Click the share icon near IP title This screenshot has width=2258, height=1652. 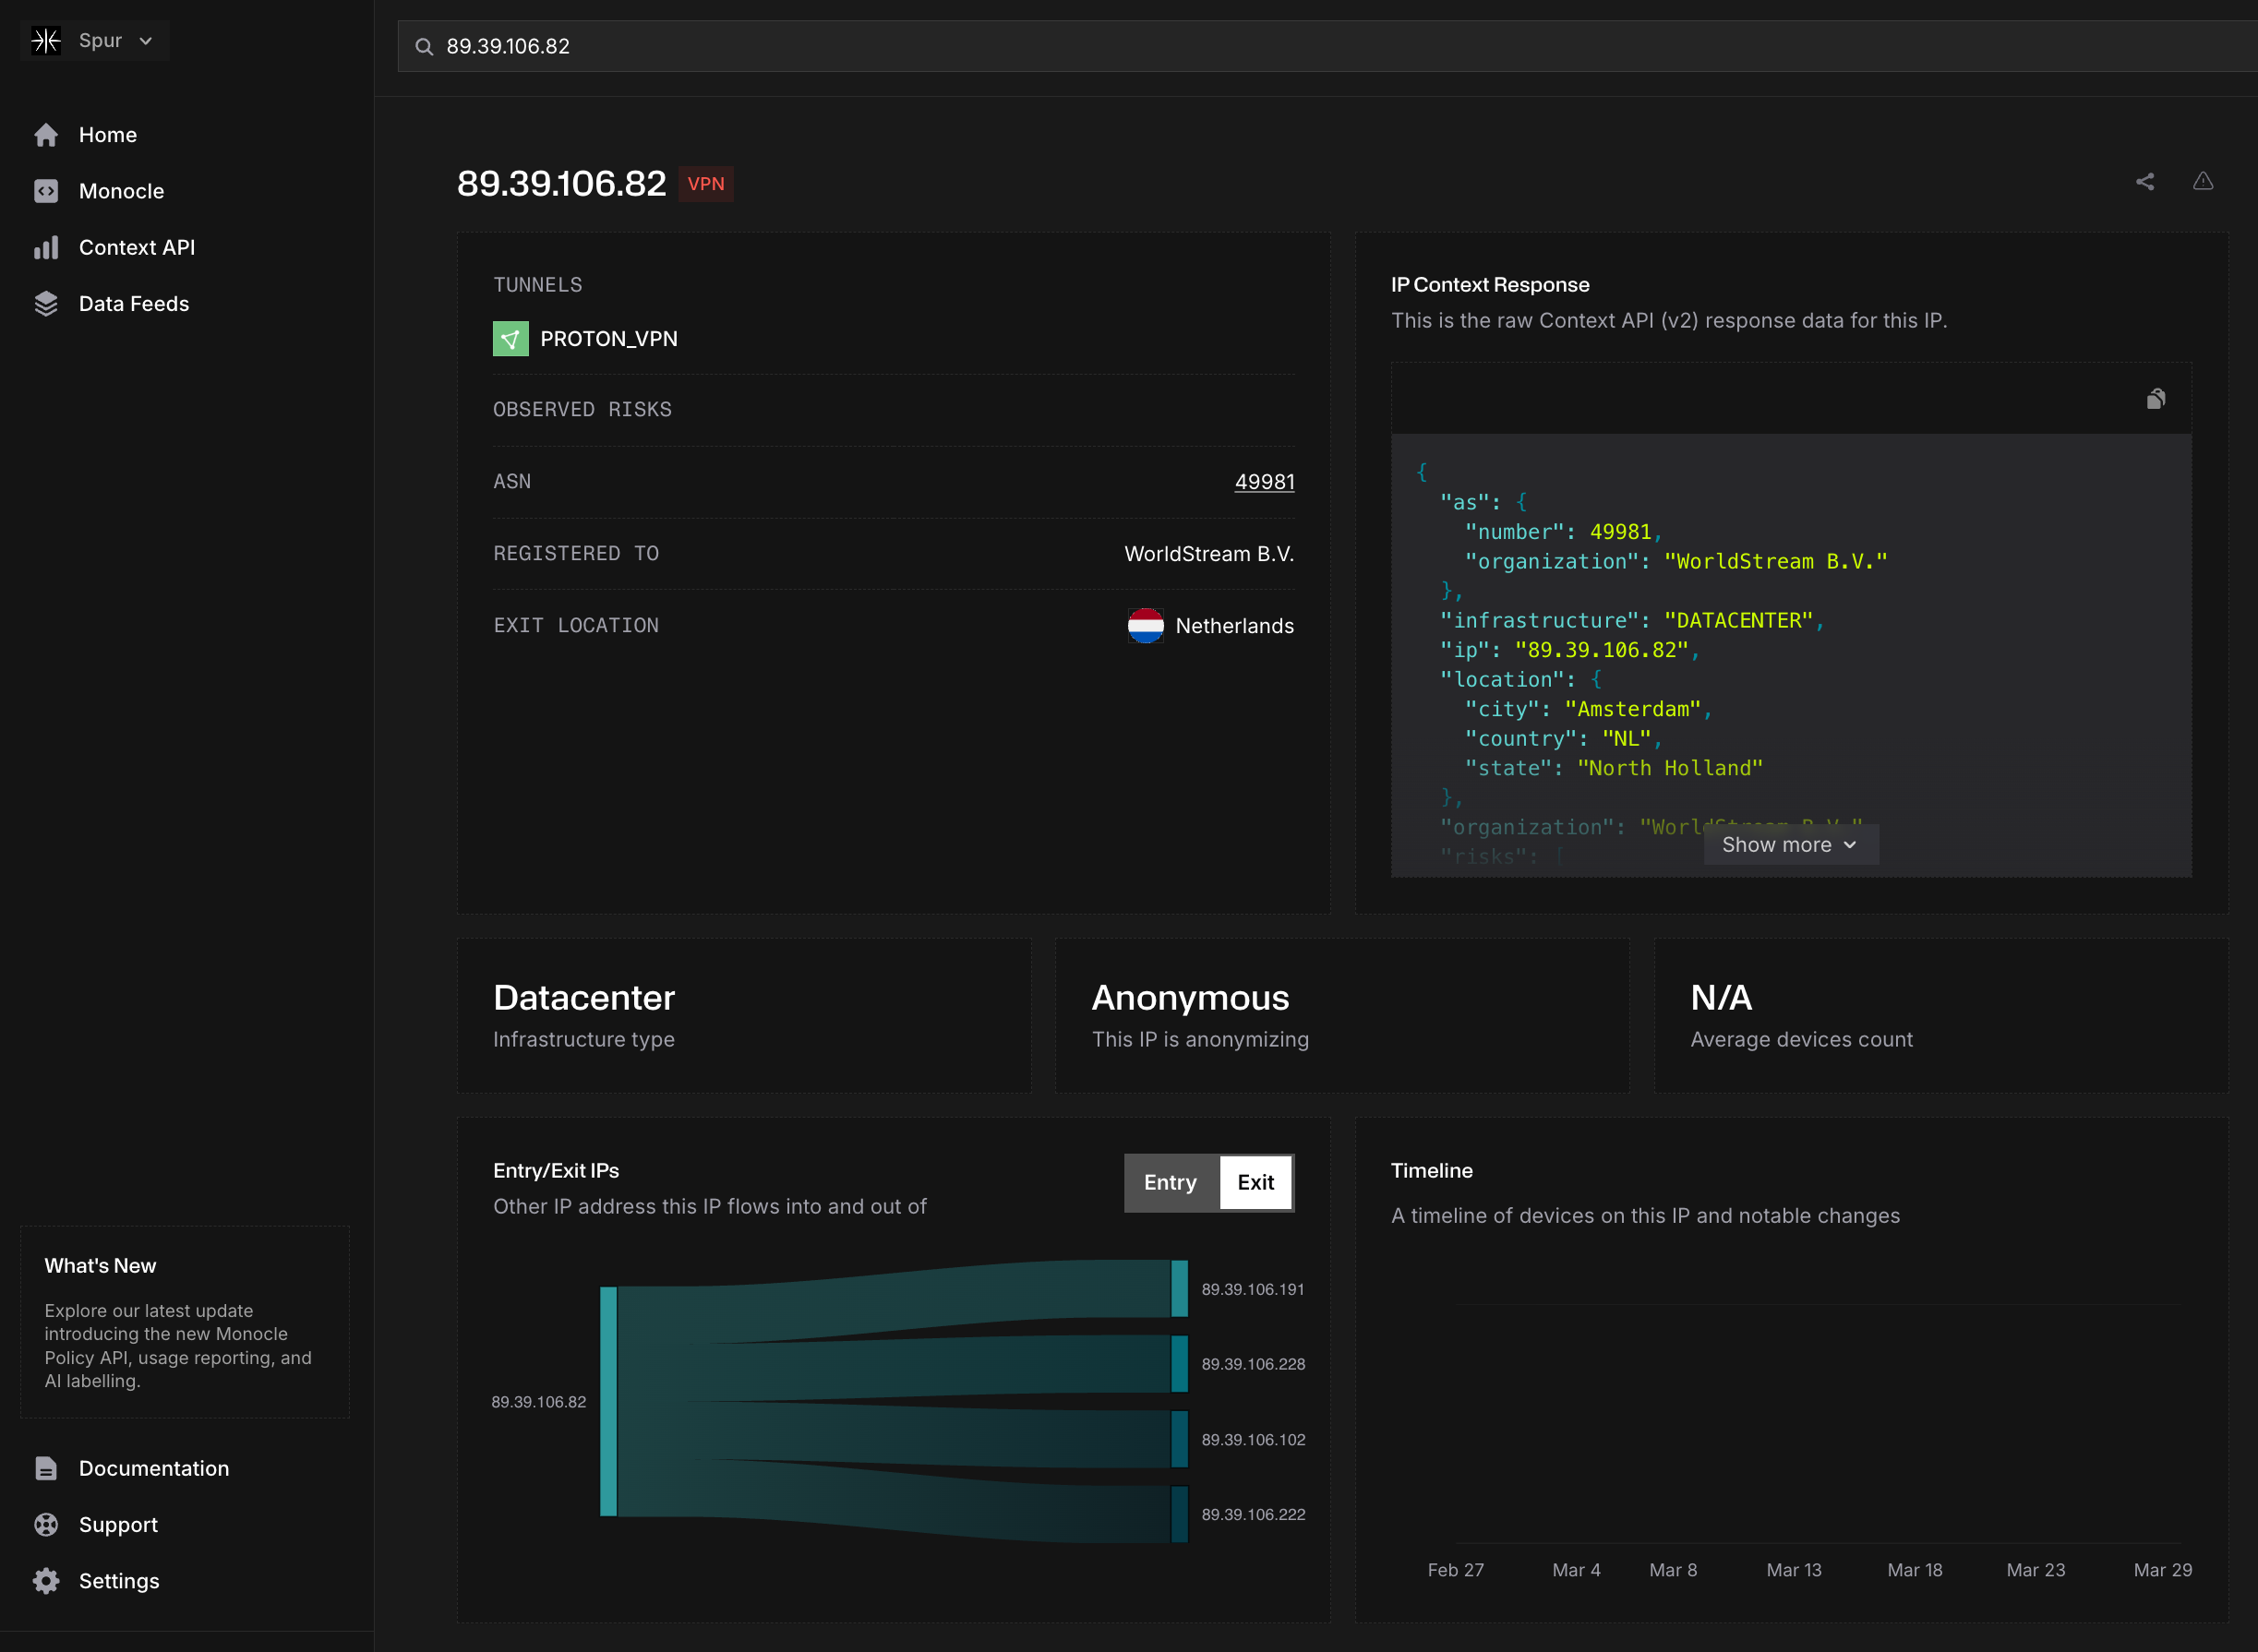click(x=2144, y=182)
